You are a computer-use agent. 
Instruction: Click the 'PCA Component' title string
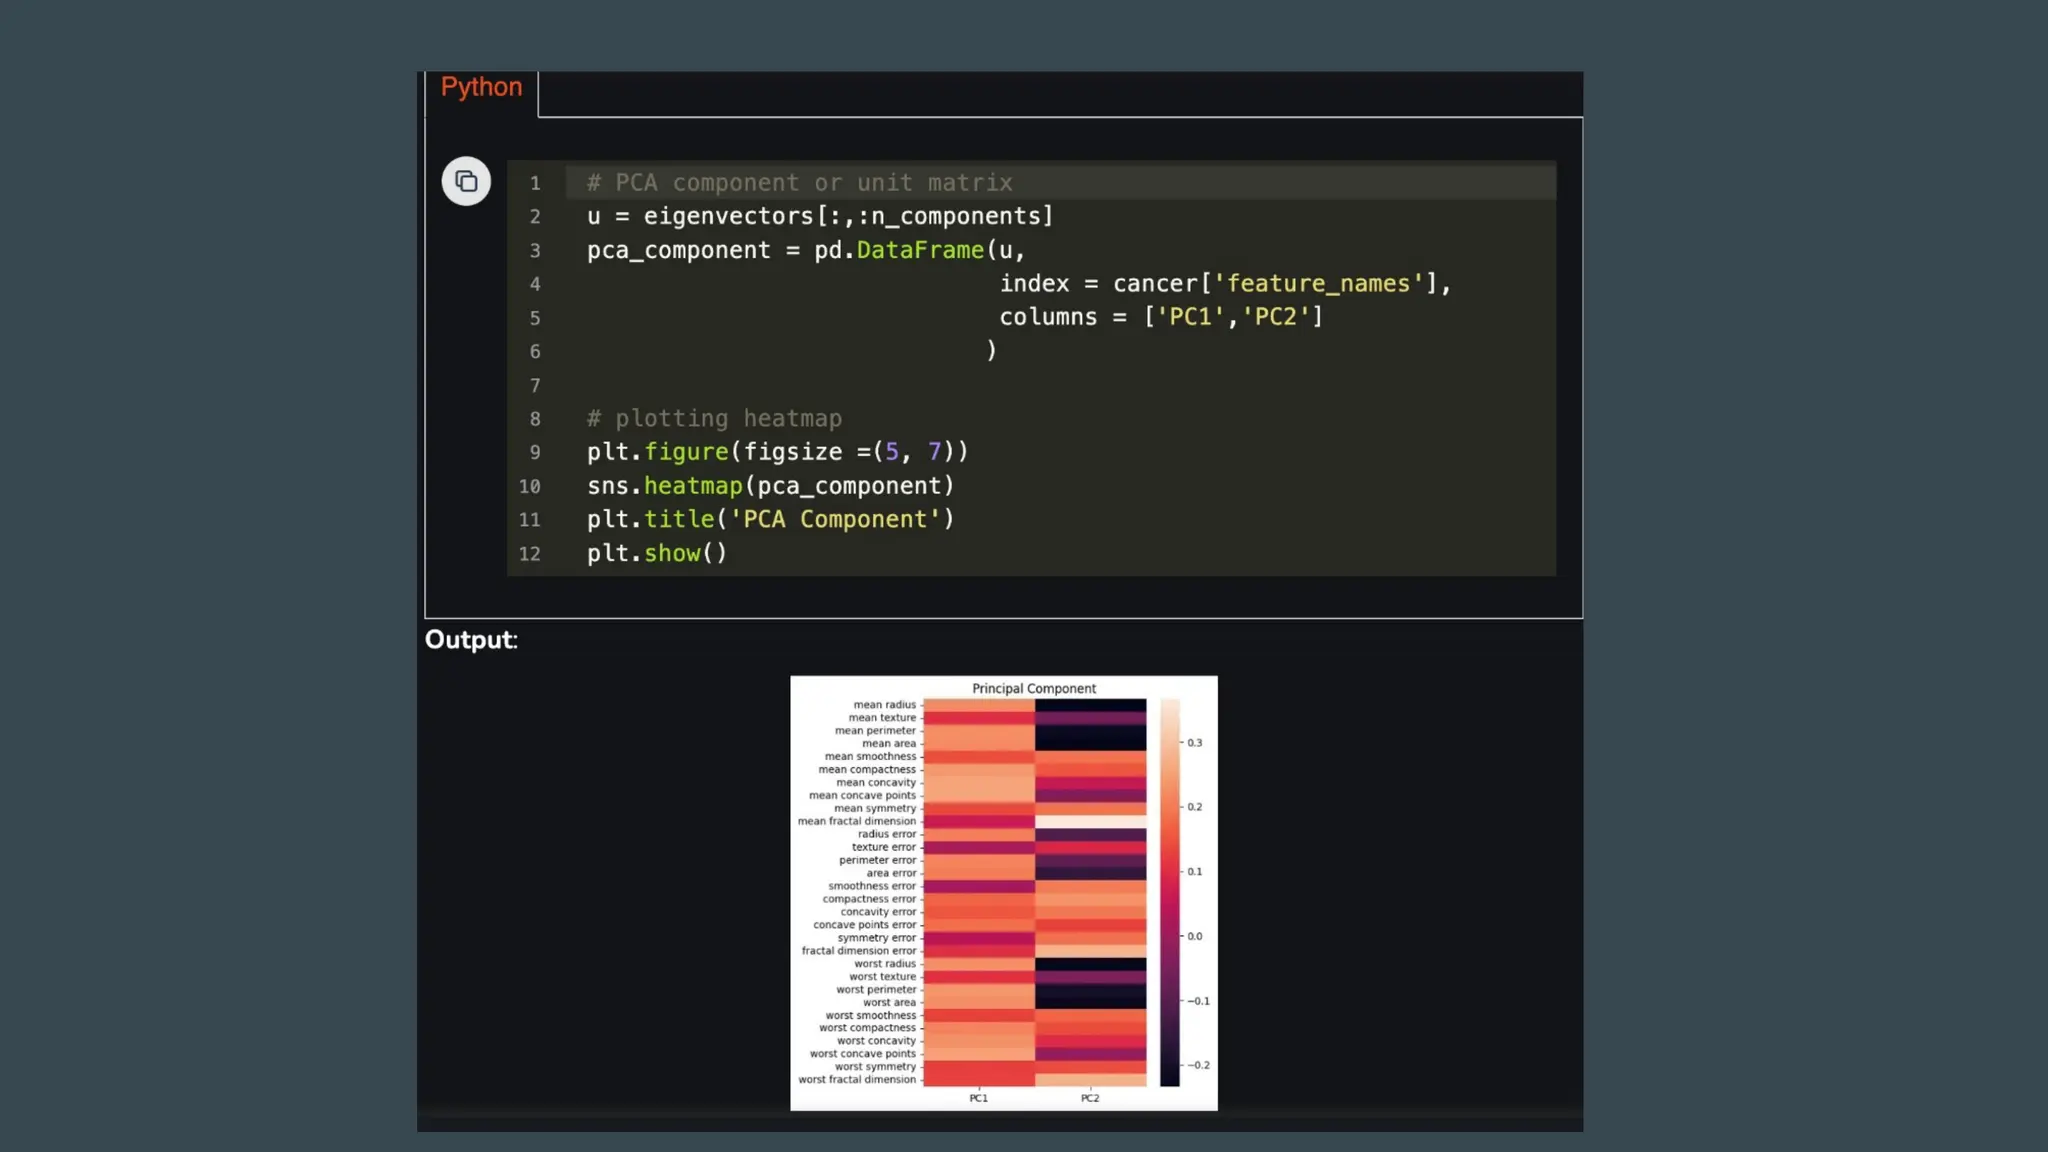coord(835,520)
